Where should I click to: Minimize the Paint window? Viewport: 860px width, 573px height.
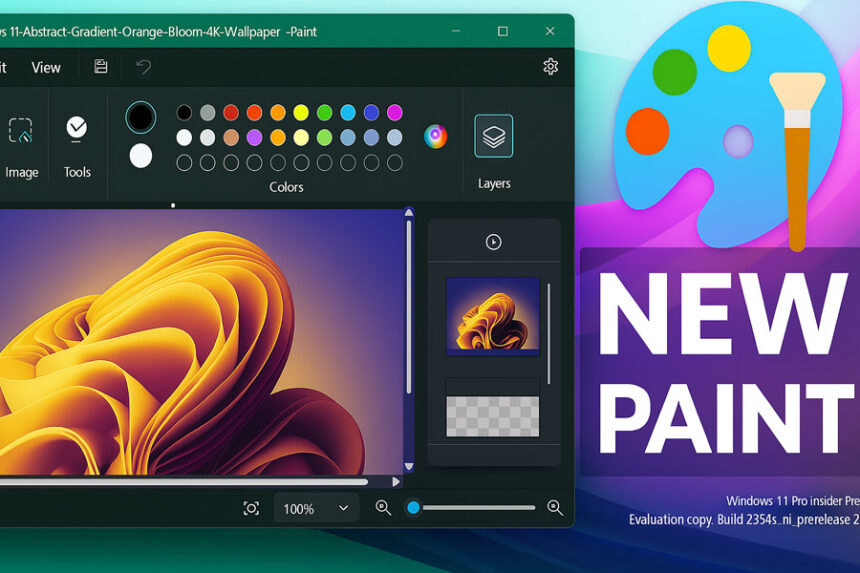point(456,31)
